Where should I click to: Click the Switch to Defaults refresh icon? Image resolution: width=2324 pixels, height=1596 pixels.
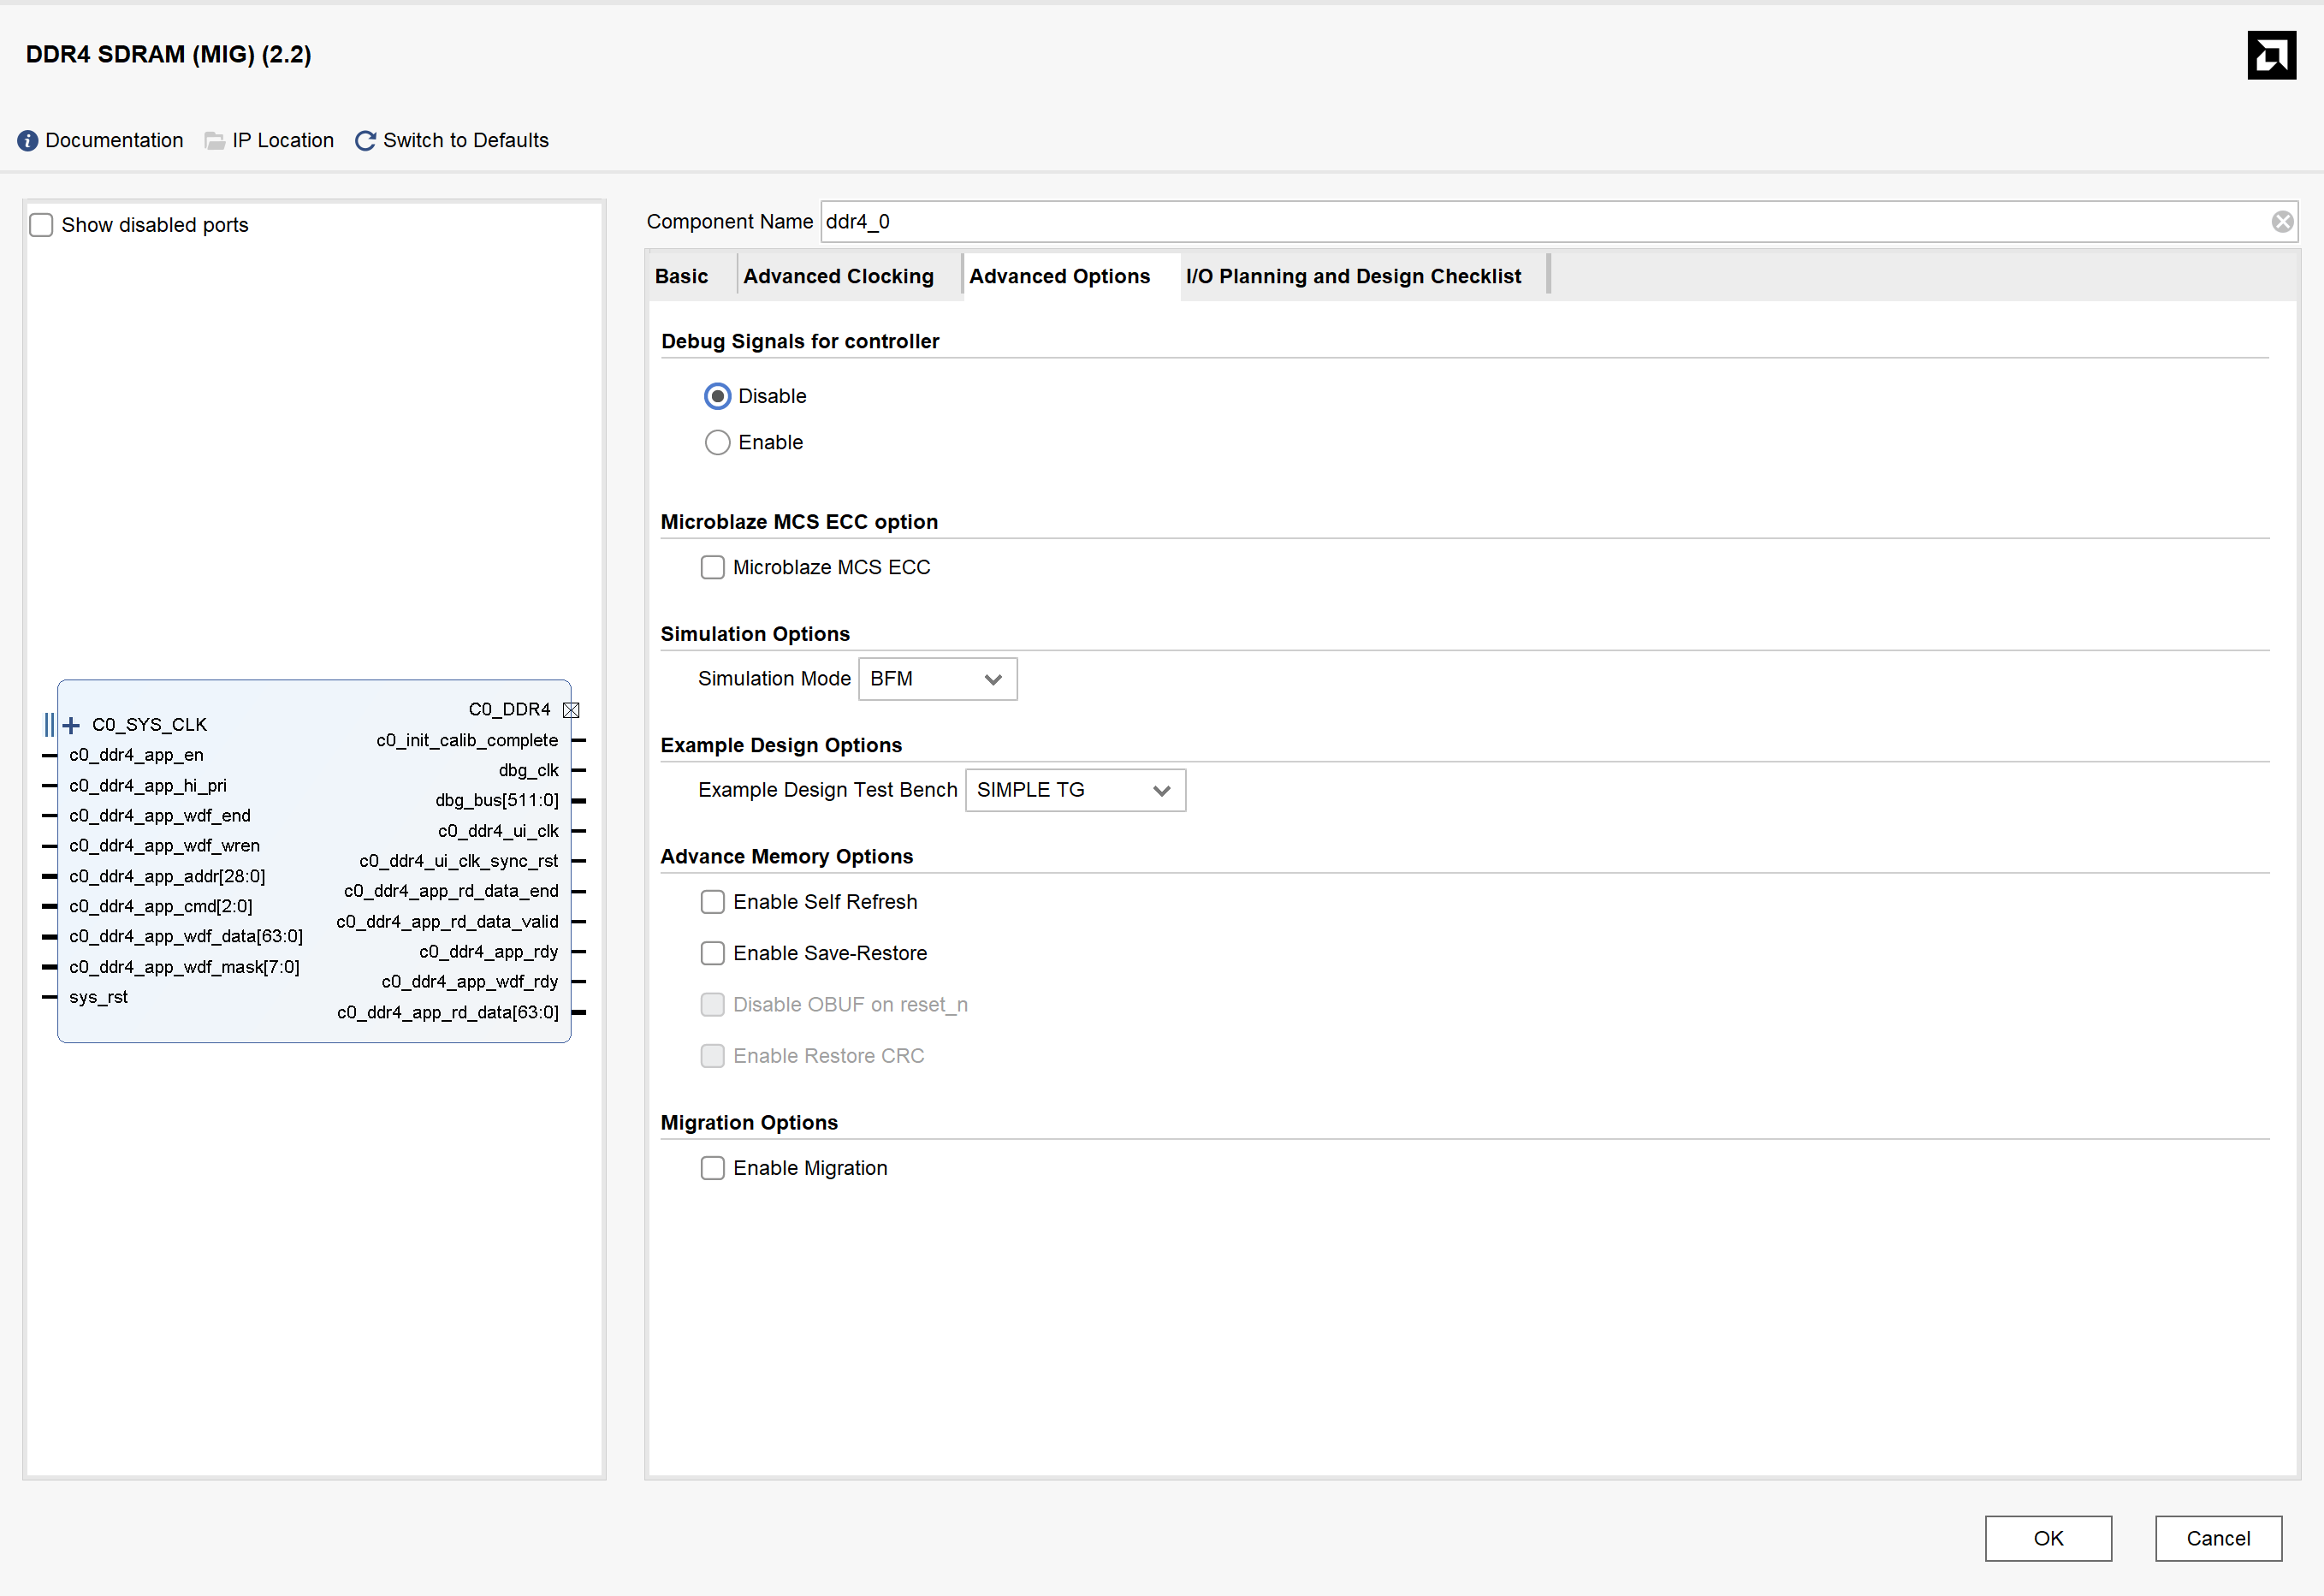point(366,141)
